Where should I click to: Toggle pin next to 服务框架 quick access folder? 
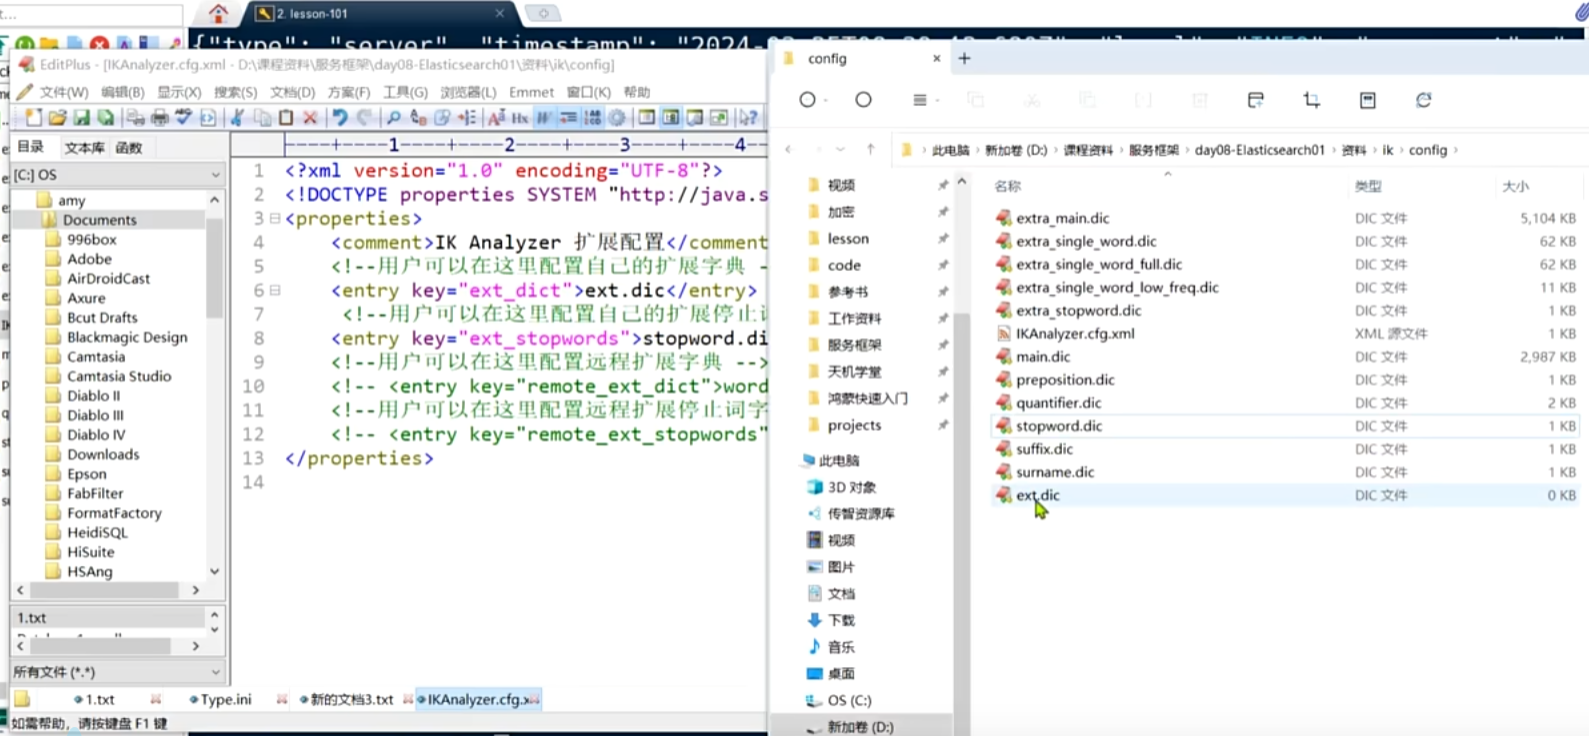tap(942, 345)
